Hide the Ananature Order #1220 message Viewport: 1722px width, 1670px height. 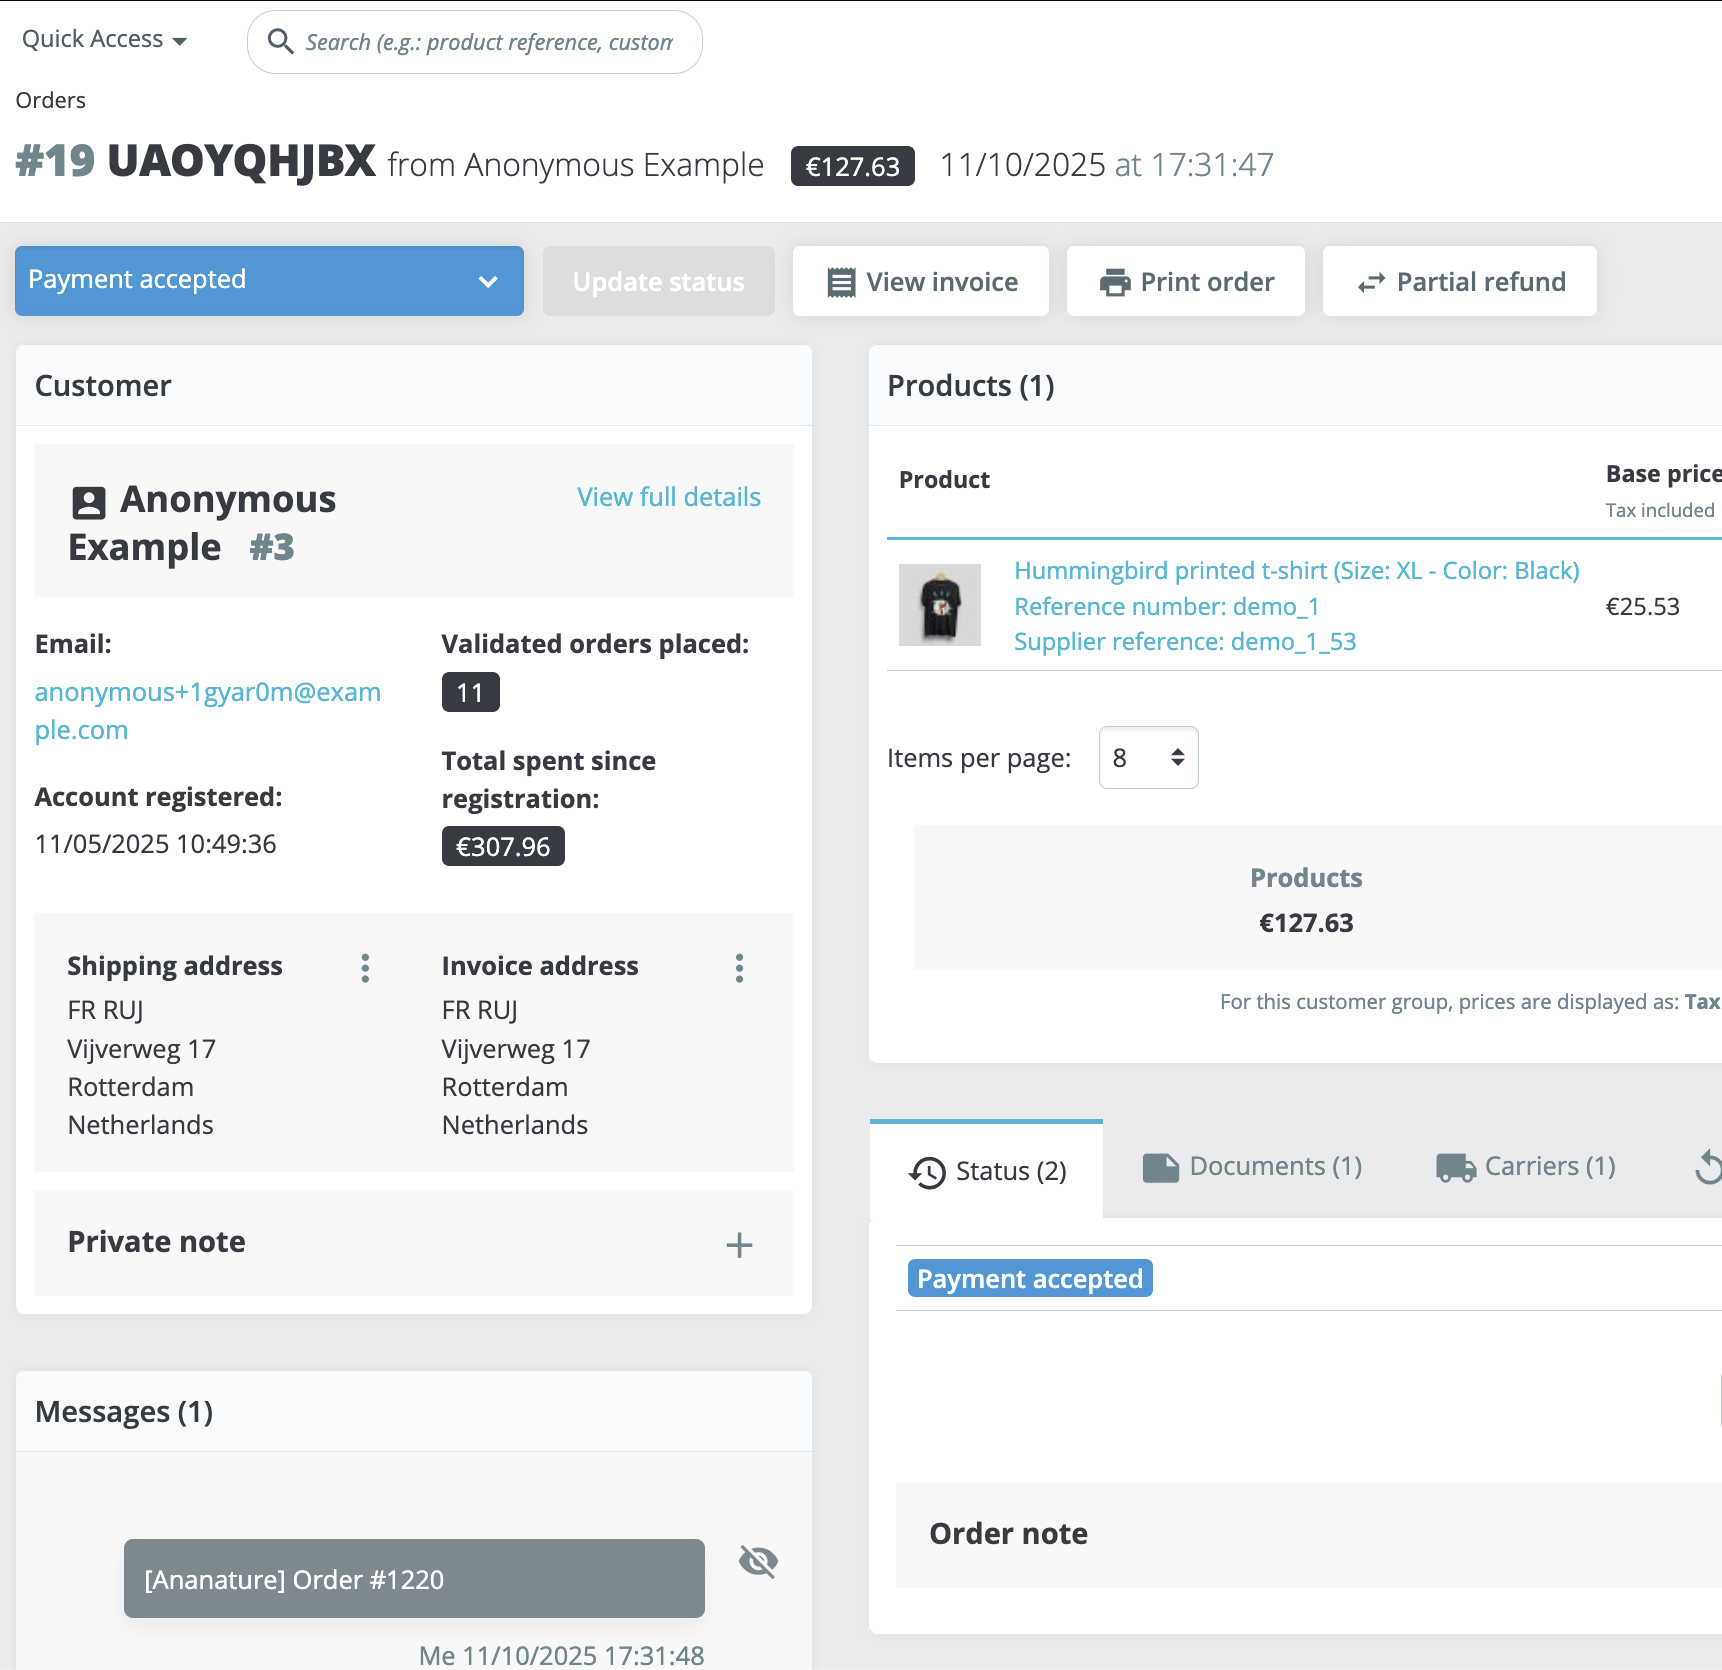[x=758, y=1560]
